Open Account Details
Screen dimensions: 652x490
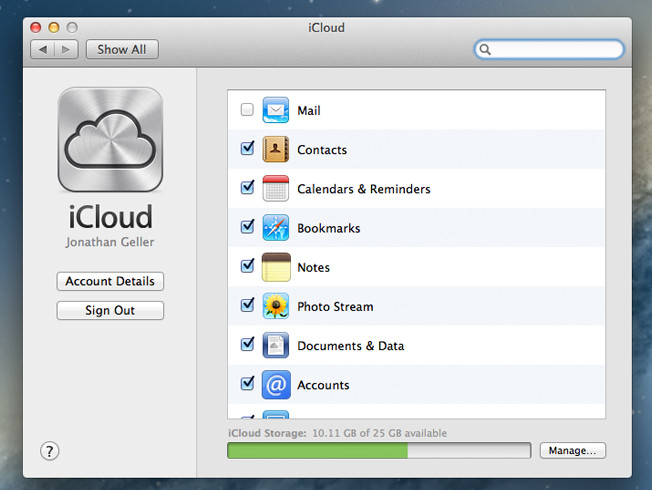click(x=110, y=282)
